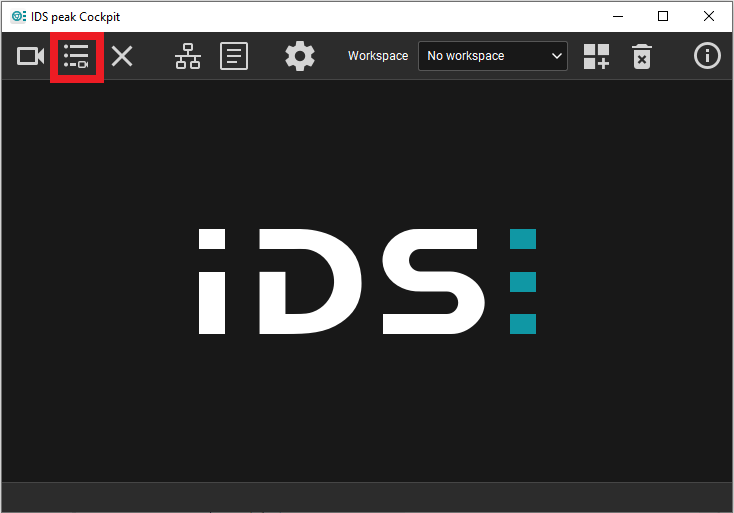
Task: Close the IDS peak Cockpit window
Action: pyautogui.click(x=709, y=16)
